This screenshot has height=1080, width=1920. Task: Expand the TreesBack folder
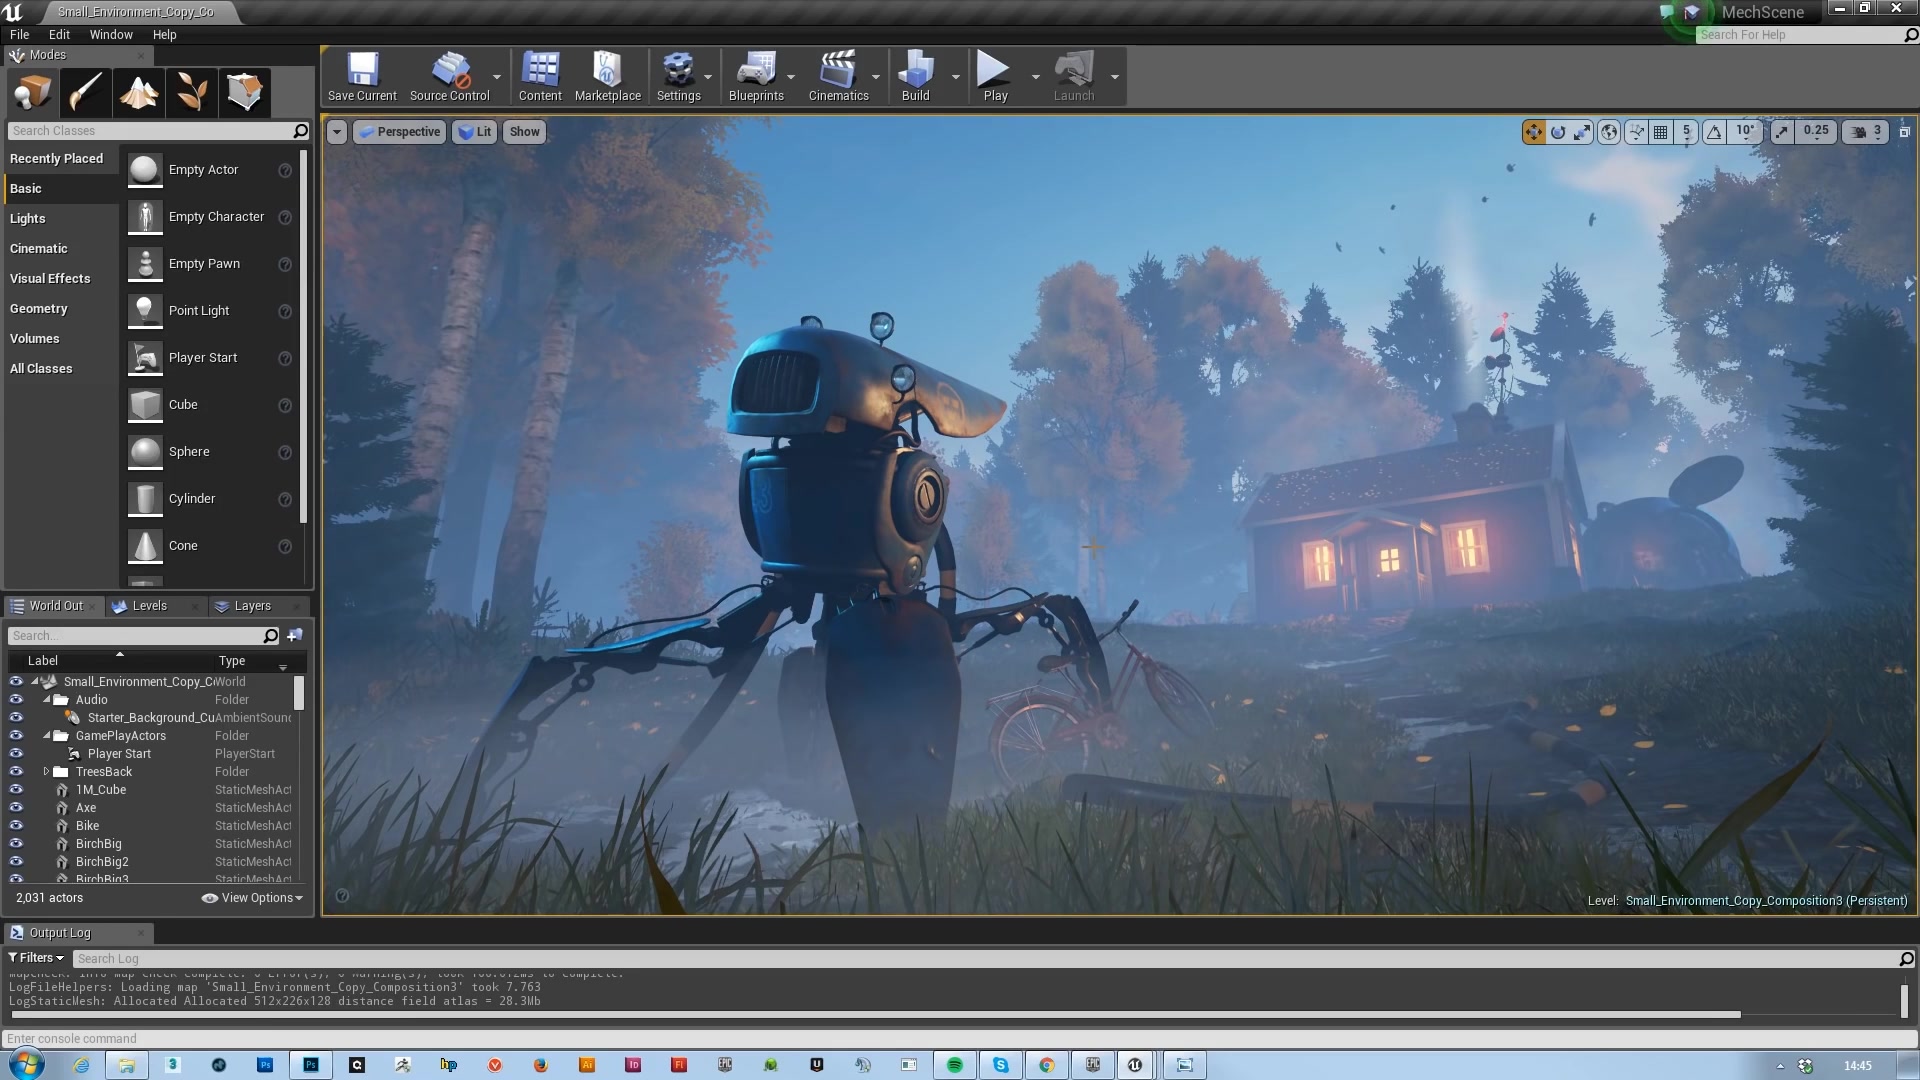click(x=46, y=771)
